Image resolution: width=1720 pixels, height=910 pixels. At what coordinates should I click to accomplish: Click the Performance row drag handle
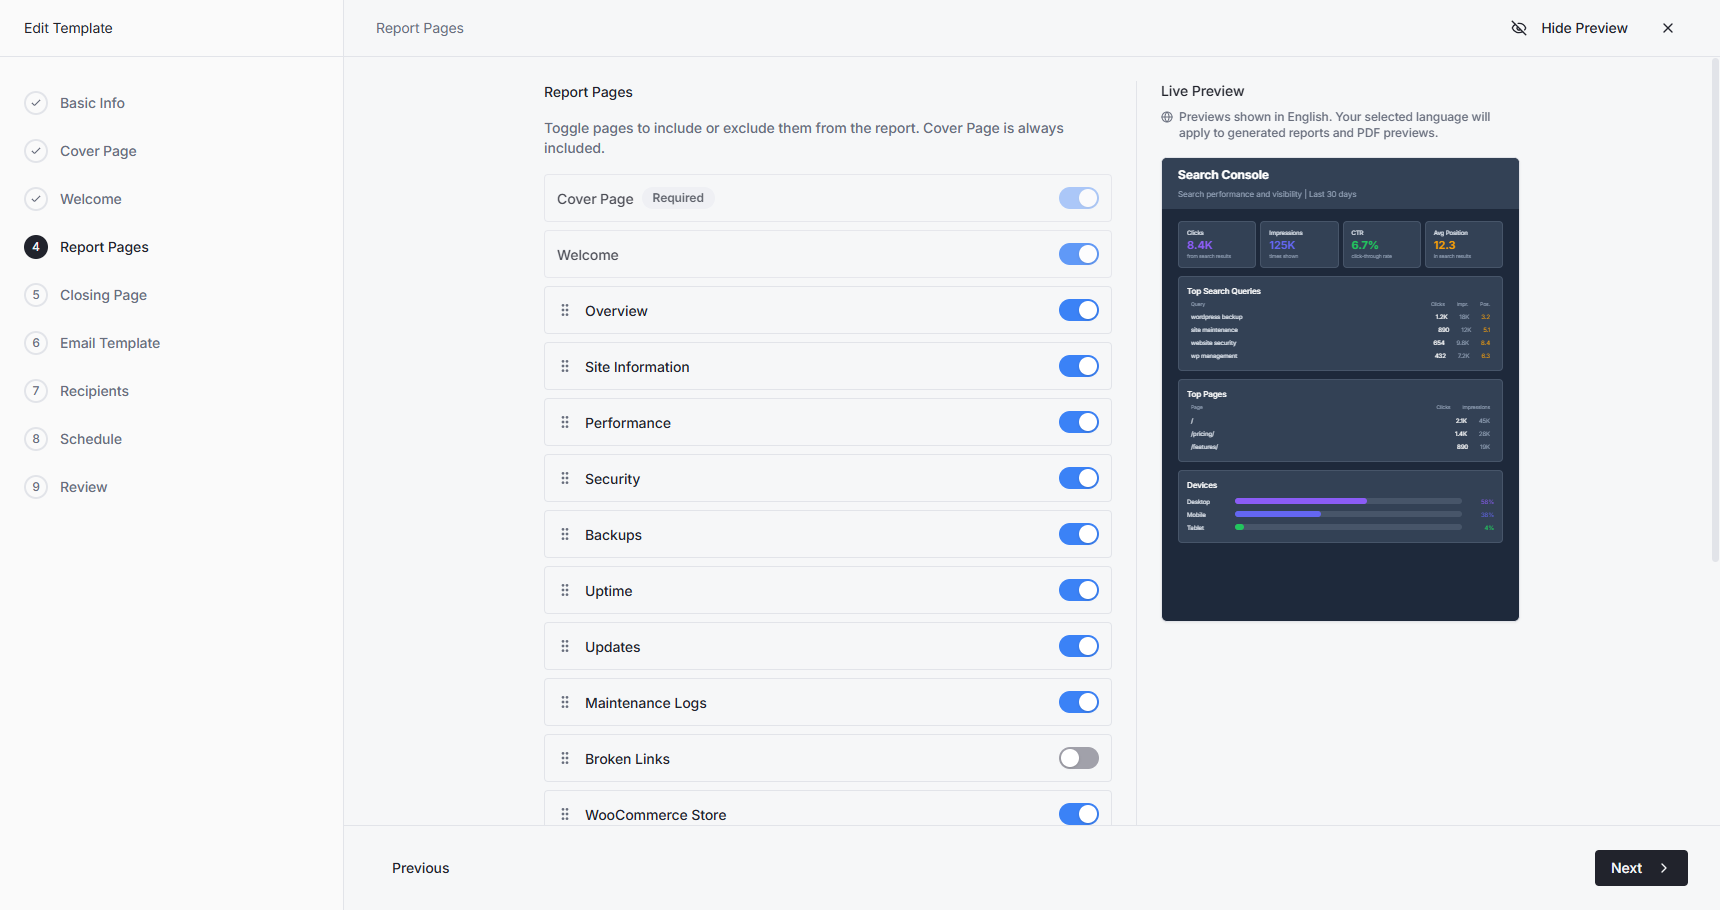coord(565,422)
